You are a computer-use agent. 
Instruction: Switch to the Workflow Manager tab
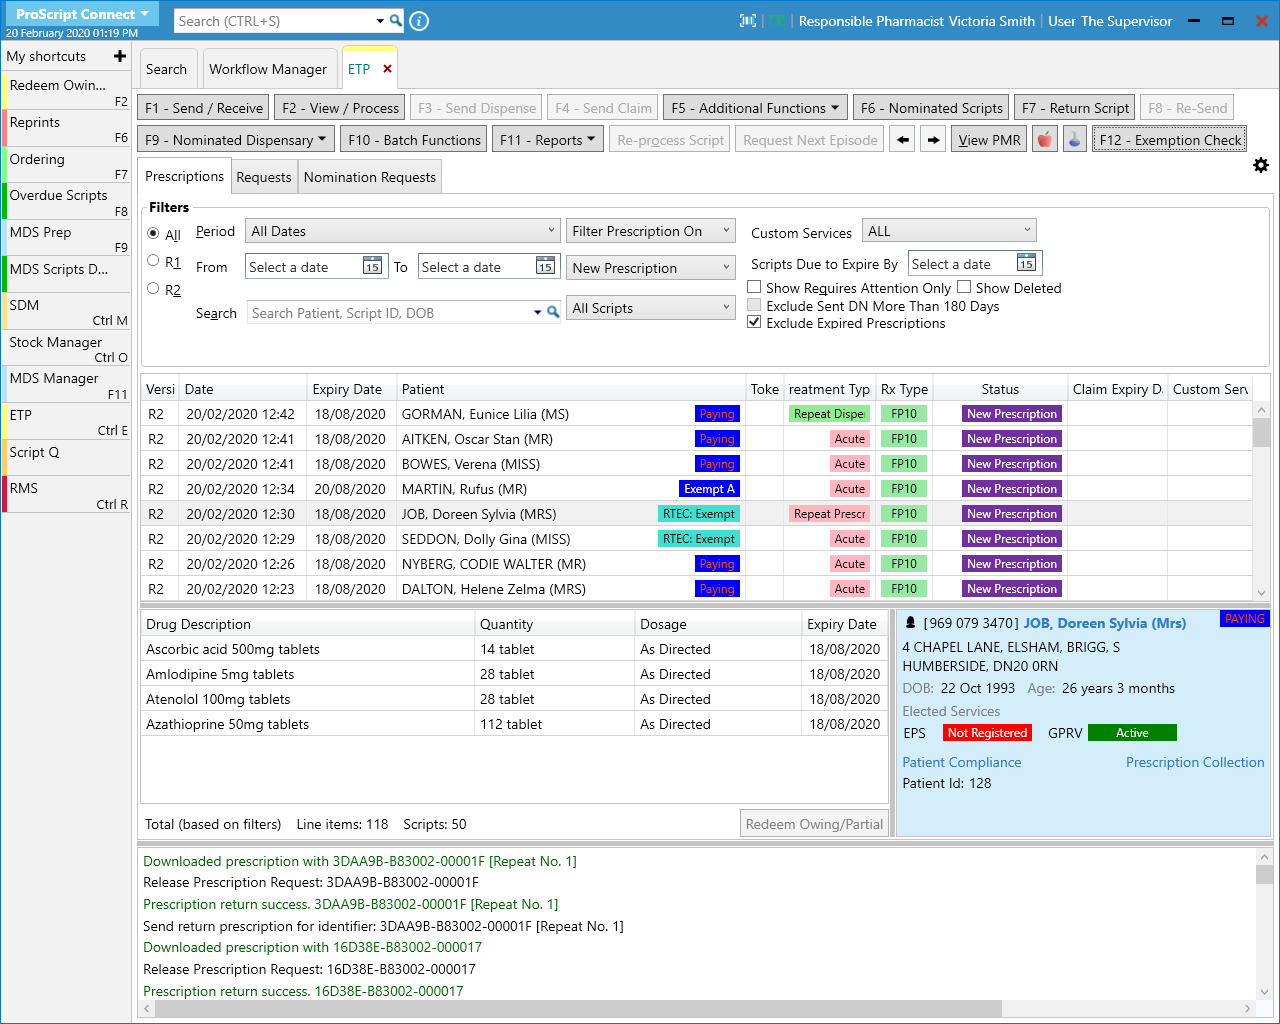click(x=268, y=69)
